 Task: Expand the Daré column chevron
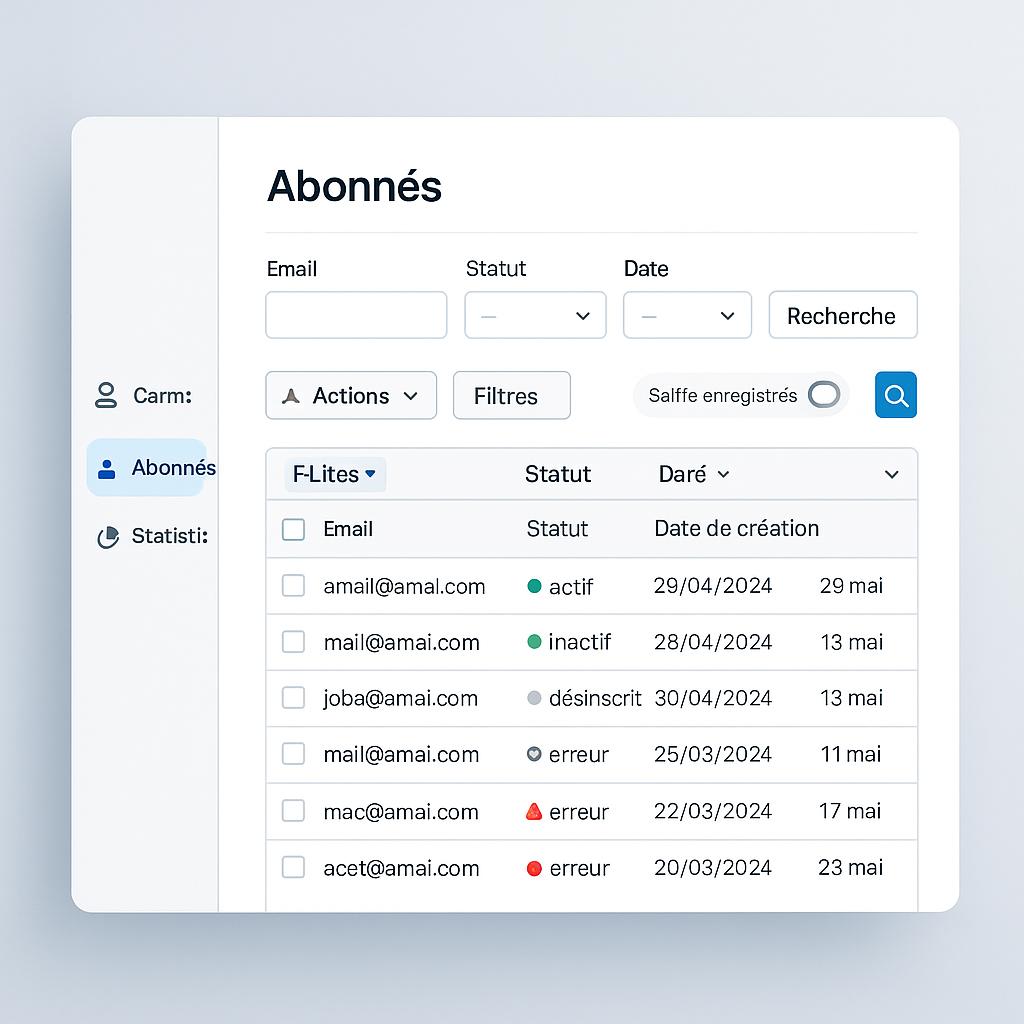(x=722, y=474)
